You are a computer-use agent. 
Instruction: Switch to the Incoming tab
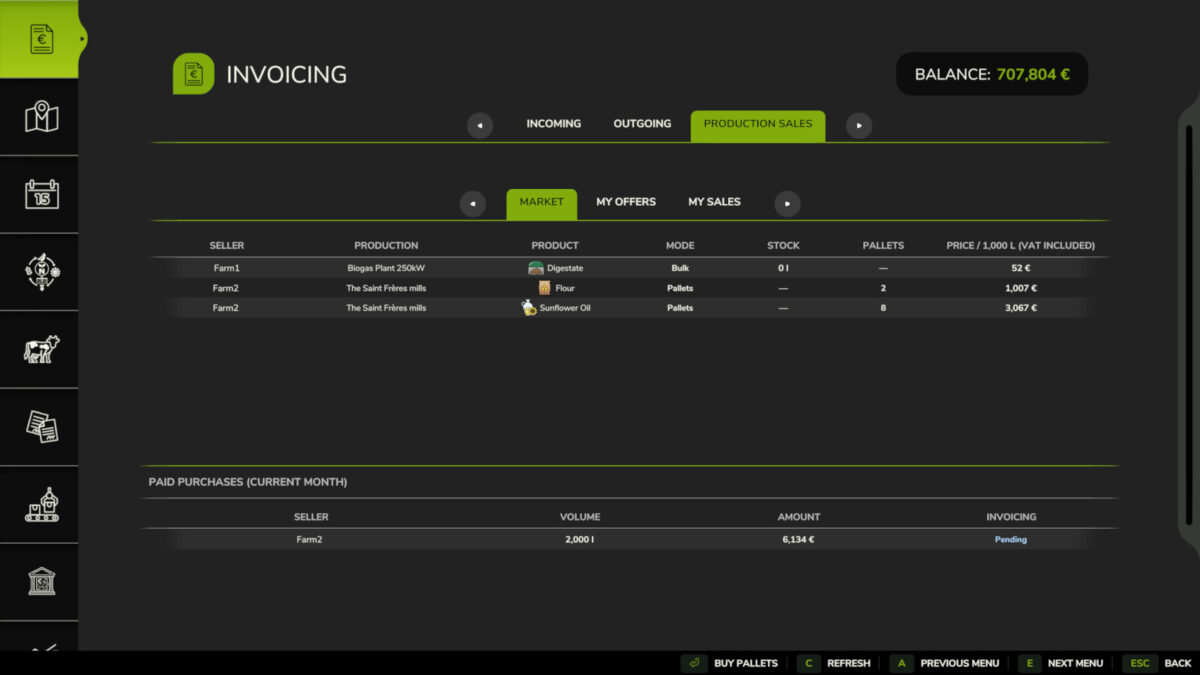pyautogui.click(x=554, y=124)
